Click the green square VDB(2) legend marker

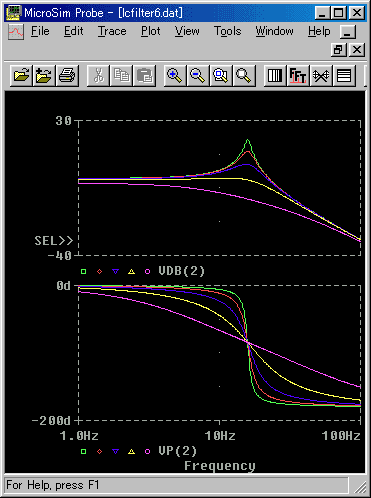pyautogui.click(x=83, y=272)
